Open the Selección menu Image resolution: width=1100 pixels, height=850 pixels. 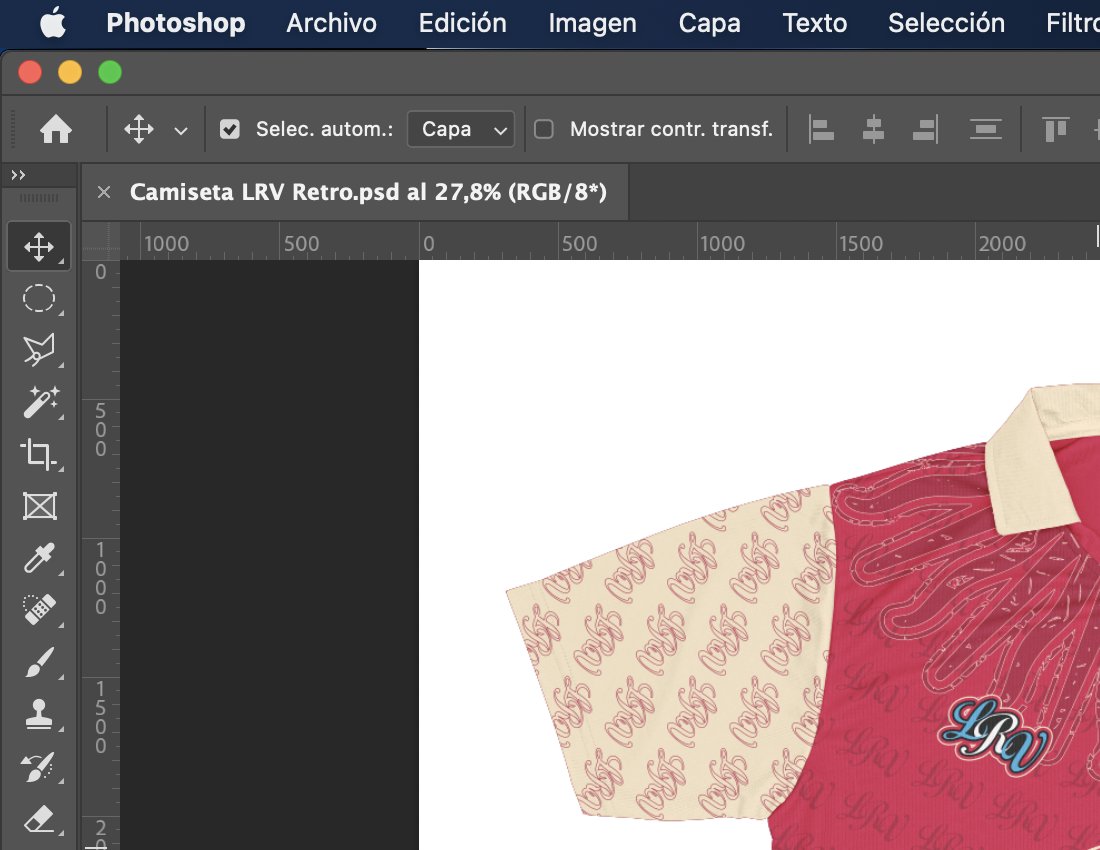(x=946, y=23)
